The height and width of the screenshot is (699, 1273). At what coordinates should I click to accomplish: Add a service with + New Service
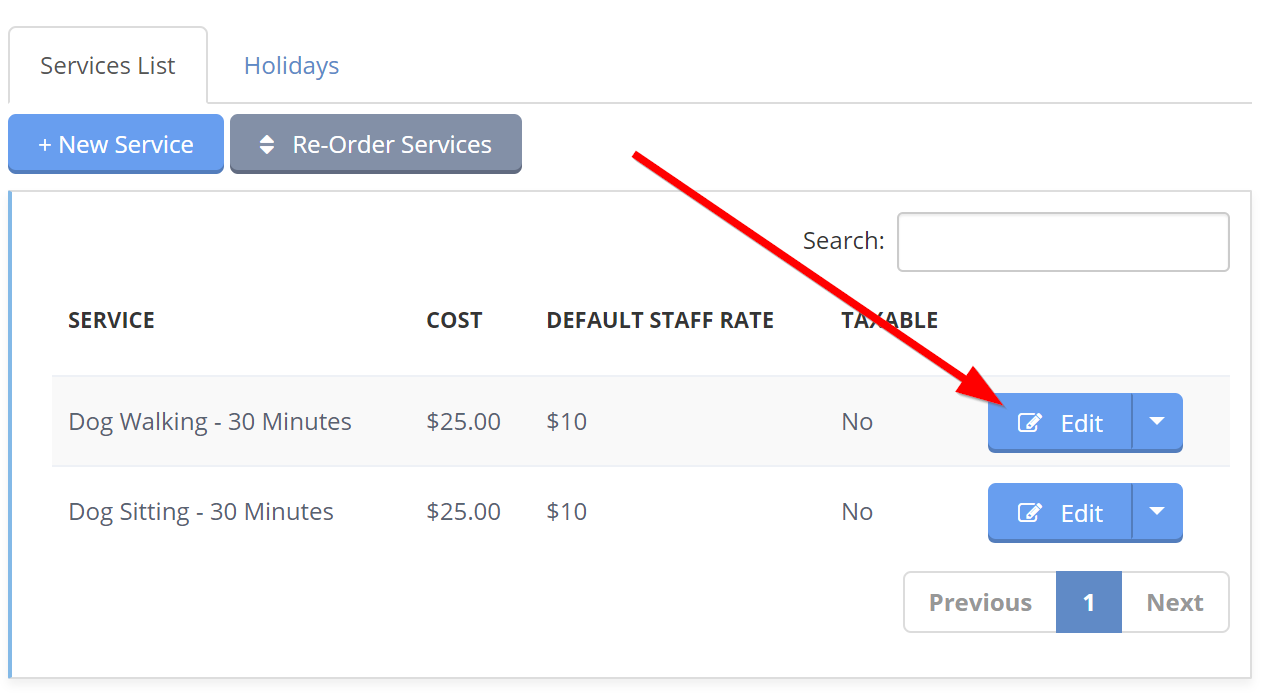pyautogui.click(x=116, y=143)
